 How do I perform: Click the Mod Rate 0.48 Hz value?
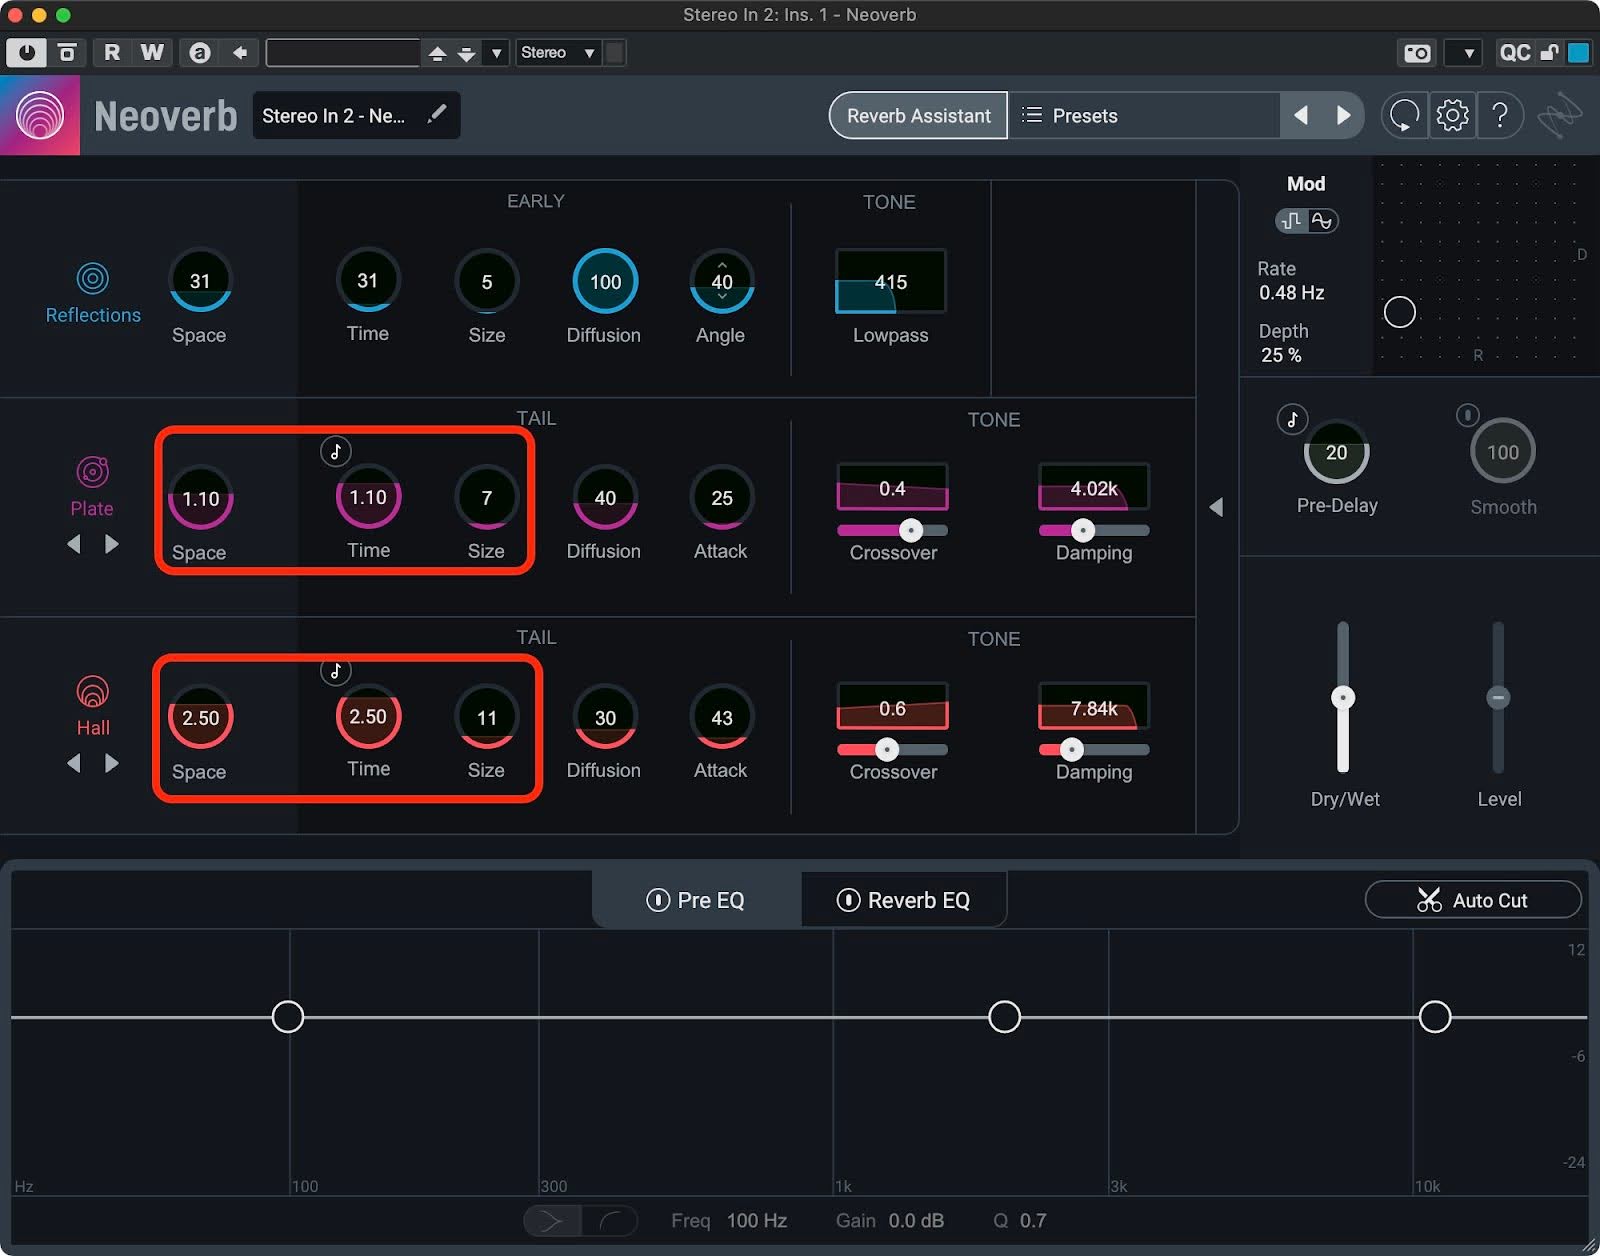[1291, 293]
